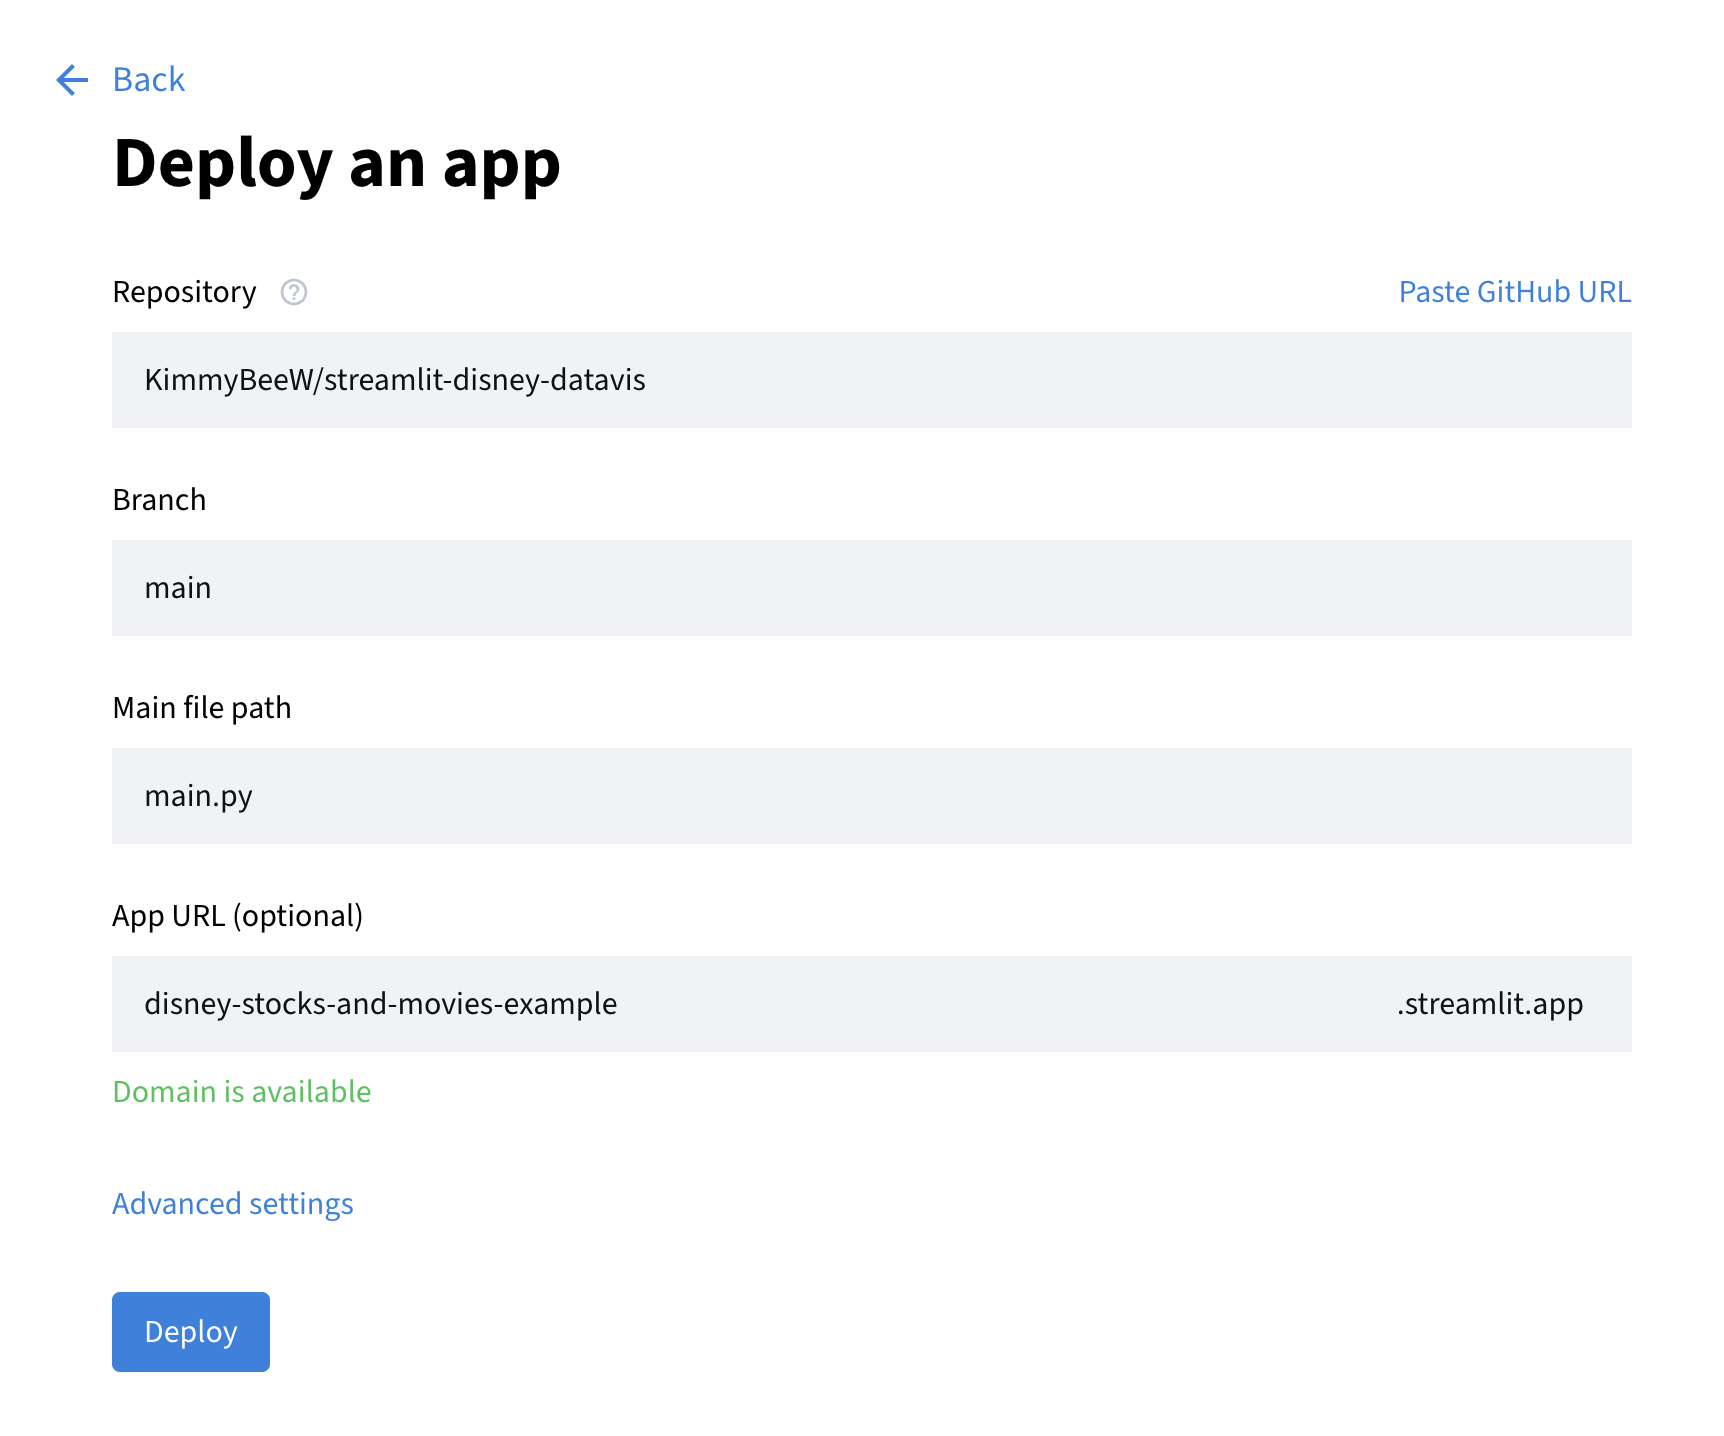This screenshot has height=1436, width=1724.
Task: Focus the Branch input field
Action: click(870, 588)
